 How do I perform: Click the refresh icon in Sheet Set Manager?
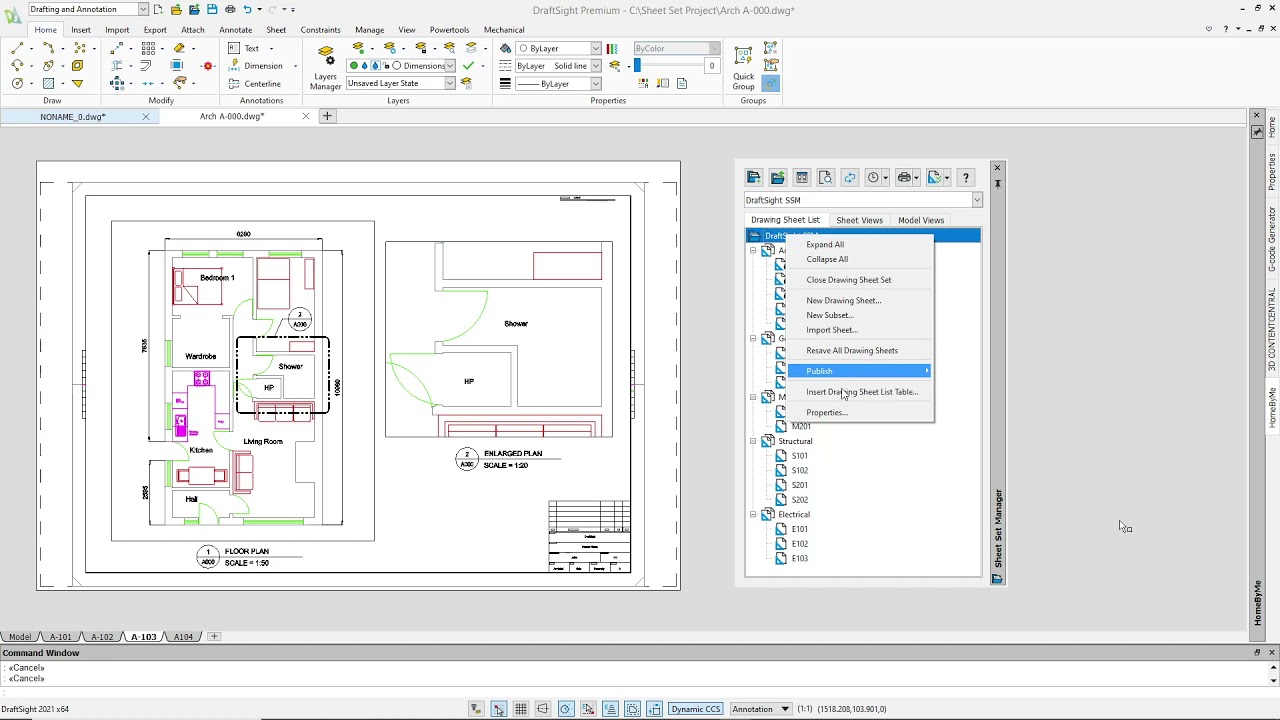(849, 177)
